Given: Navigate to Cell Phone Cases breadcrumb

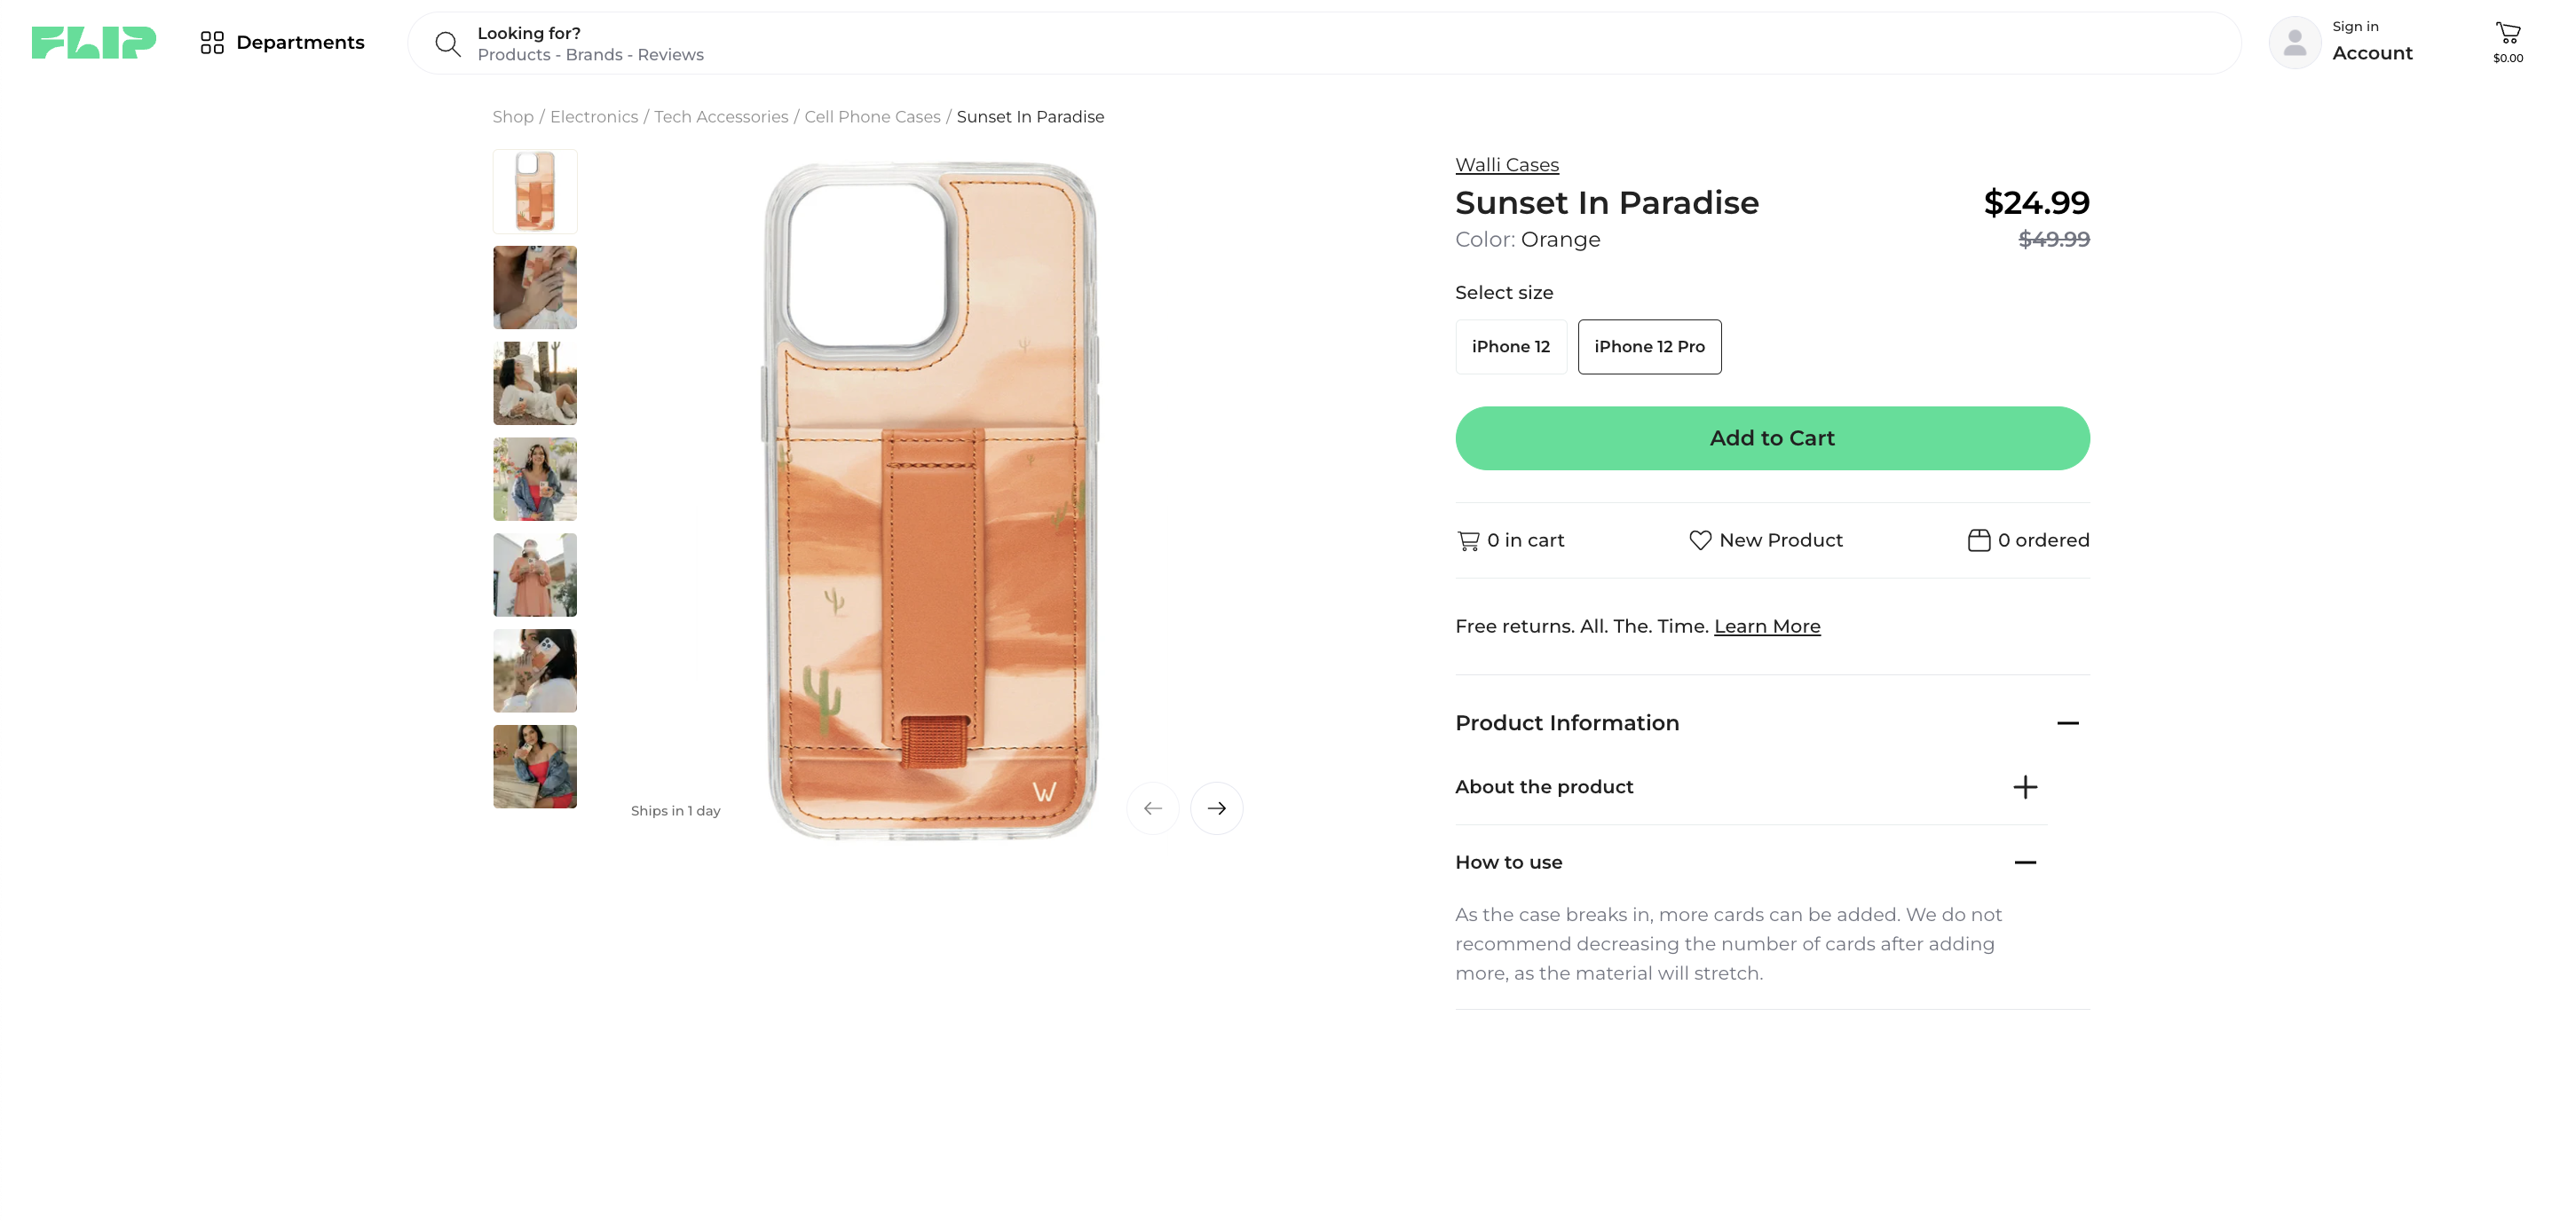Looking at the screenshot, I should [x=872, y=117].
